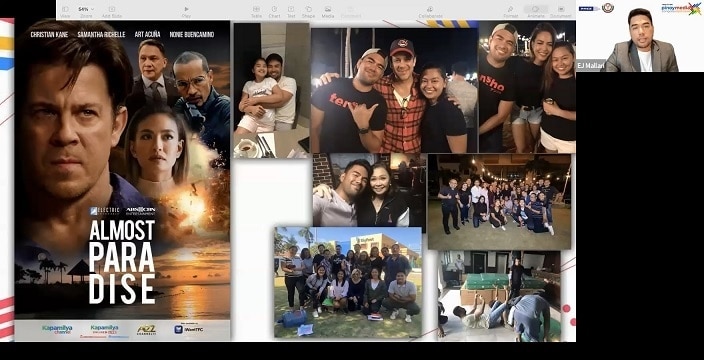Insert a Chart from the toolbar
Screen dimensions: 704x360
[x=274, y=12]
